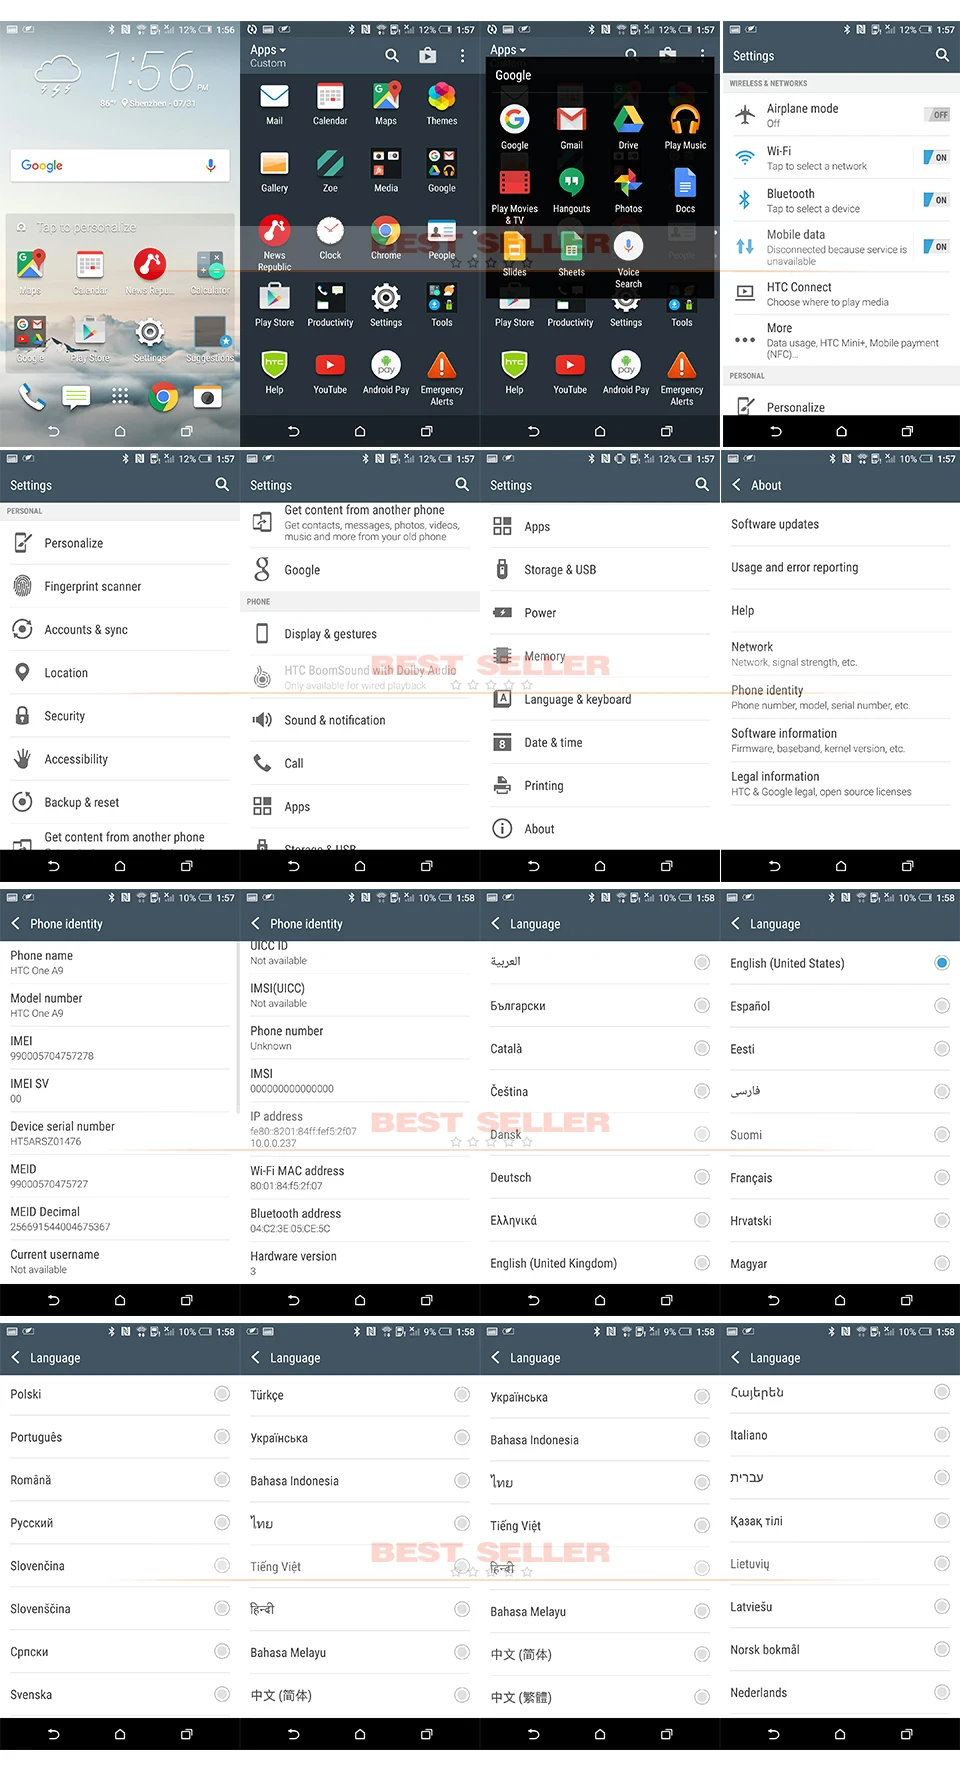Open Usage and error reporting
Image resolution: width=960 pixels, height=1770 pixels.
(x=840, y=567)
